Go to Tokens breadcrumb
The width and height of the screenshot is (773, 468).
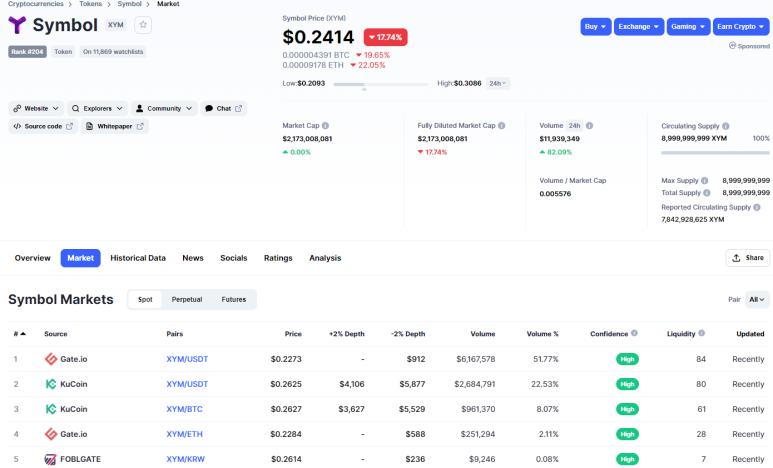click(91, 4)
